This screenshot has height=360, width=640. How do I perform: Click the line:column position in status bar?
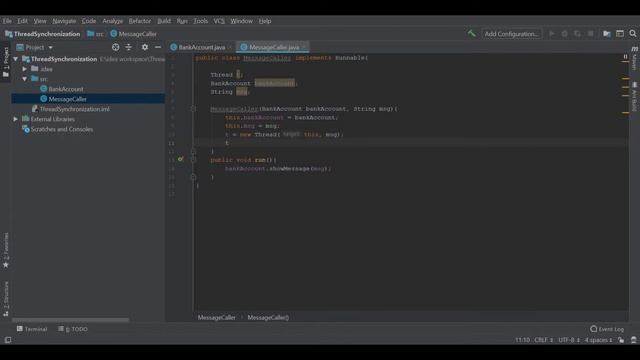[x=522, y=340]
